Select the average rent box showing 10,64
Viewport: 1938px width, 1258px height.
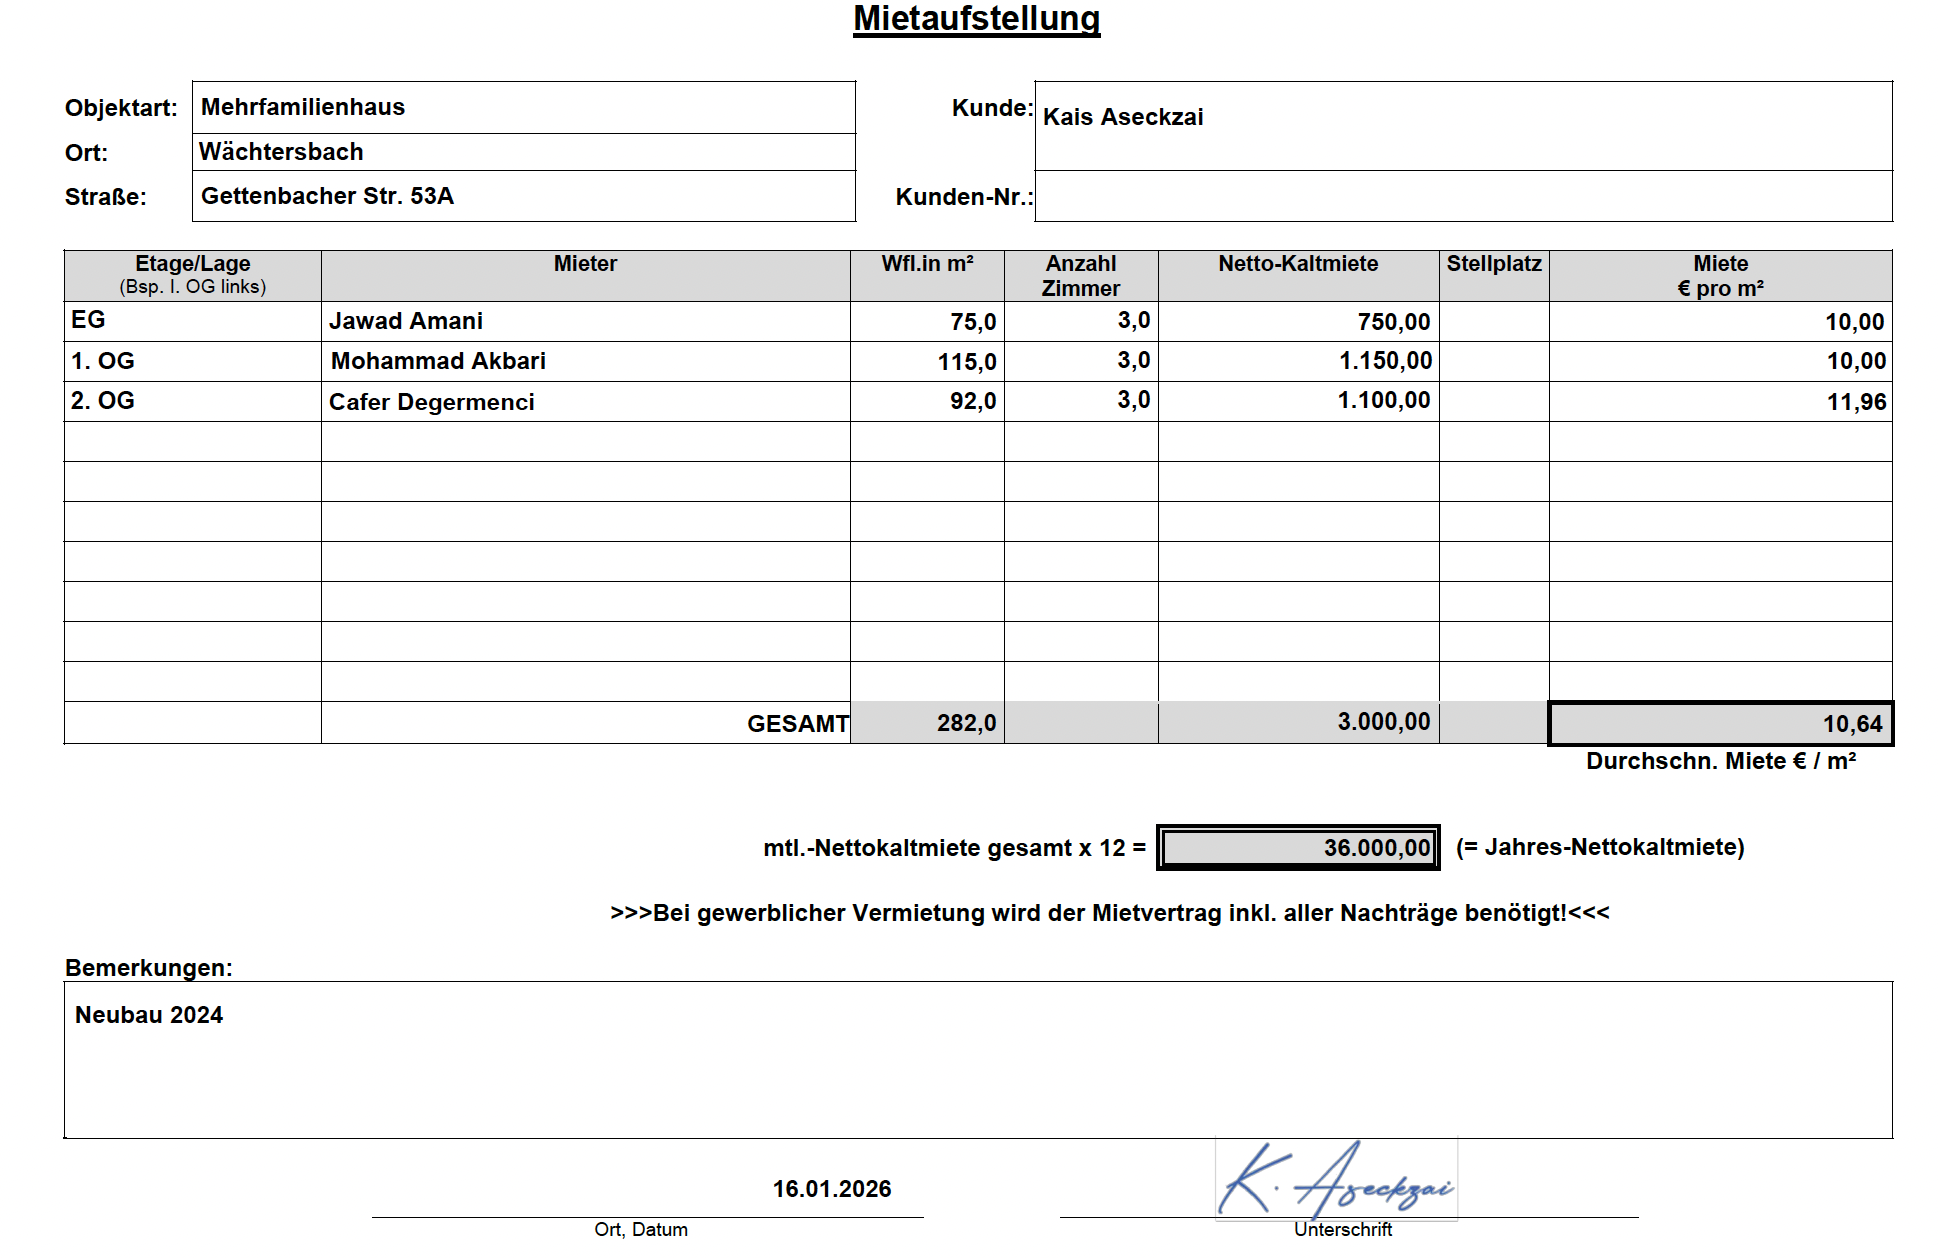(x=1720, y=723)
